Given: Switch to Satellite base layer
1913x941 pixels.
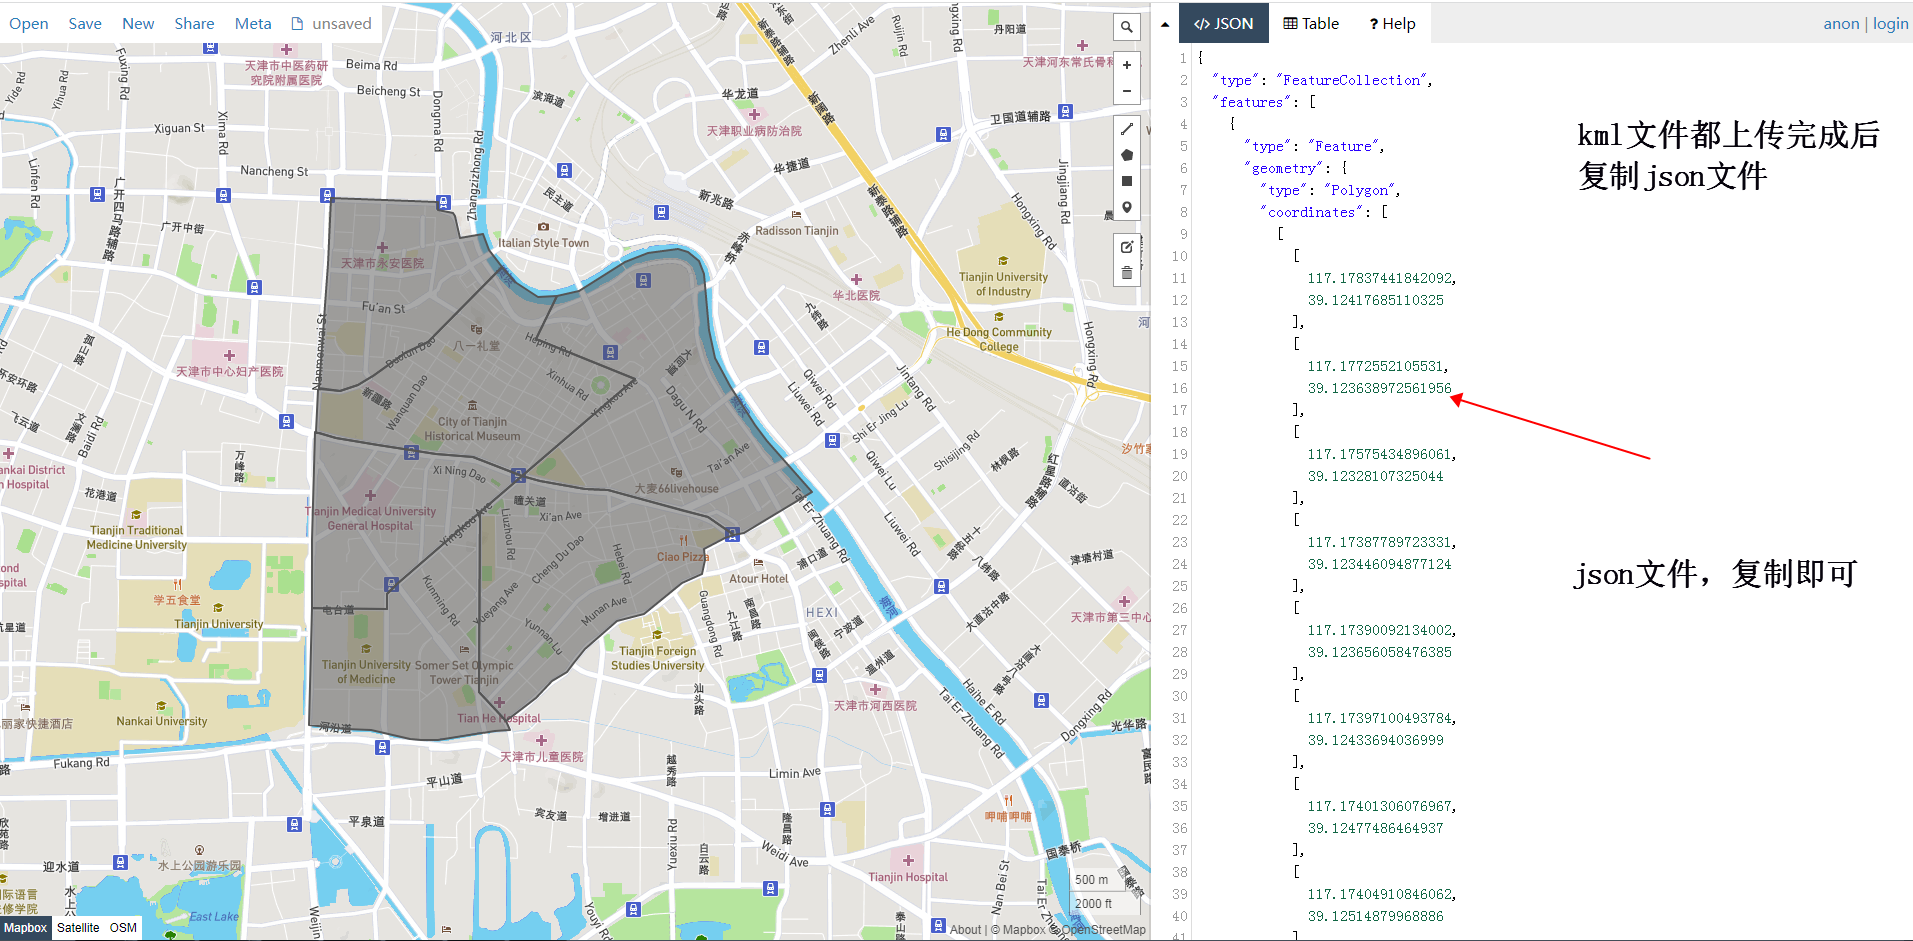Looking at the screenshot, I should [x=78, y=928].
